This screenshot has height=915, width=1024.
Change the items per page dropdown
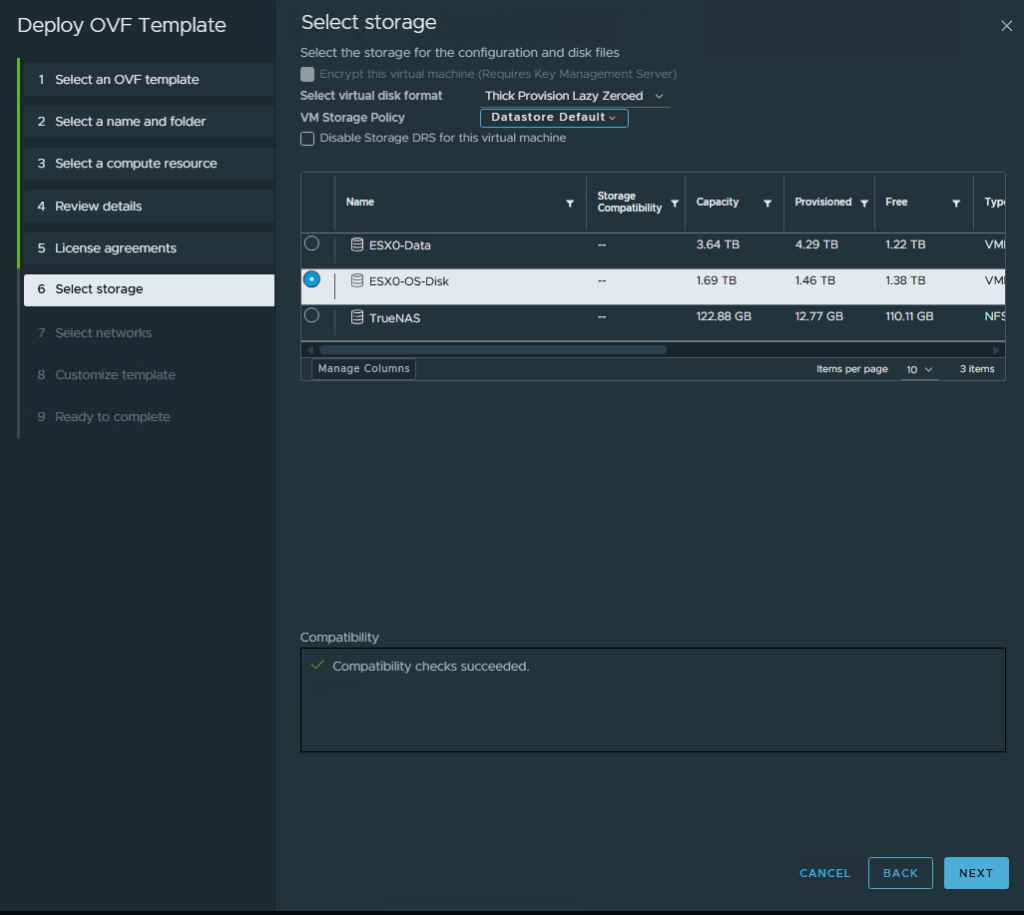(x=919, y=370)
